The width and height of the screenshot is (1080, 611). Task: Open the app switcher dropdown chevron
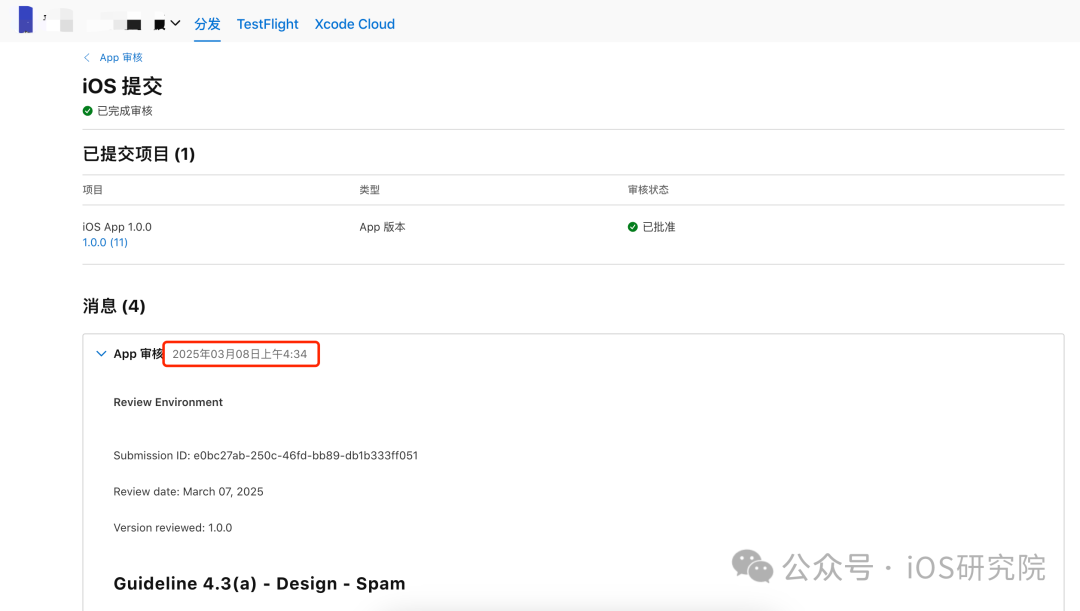pyautogui.click(x=176, y=23)
